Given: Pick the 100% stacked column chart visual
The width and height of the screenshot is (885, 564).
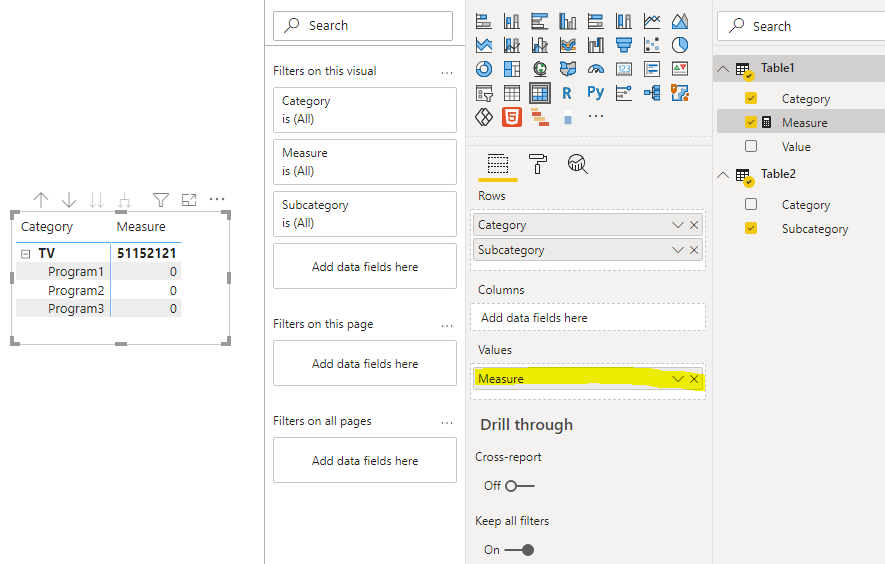Looking at the screenshot, I should pos(624,21).
